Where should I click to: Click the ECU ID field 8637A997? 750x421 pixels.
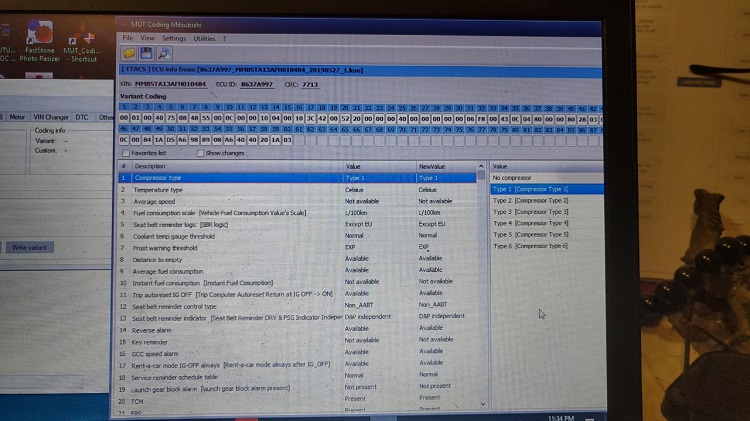pos(257,84)
